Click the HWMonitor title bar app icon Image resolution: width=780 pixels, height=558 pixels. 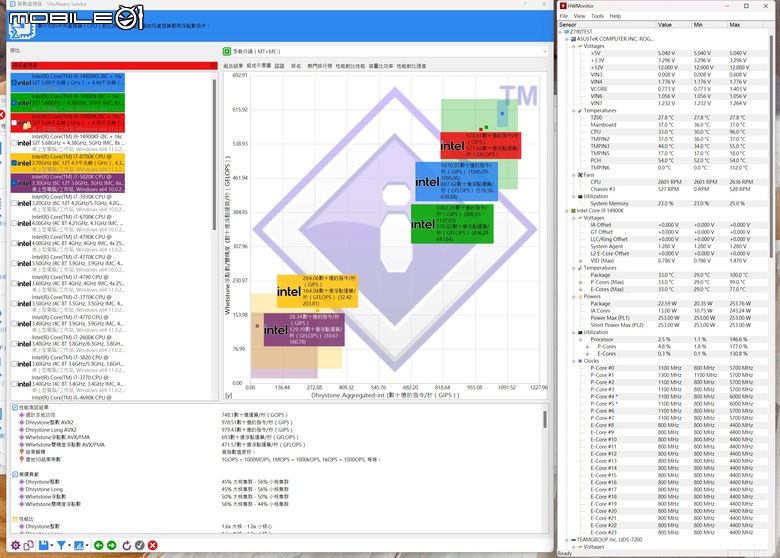coord(563,6)
